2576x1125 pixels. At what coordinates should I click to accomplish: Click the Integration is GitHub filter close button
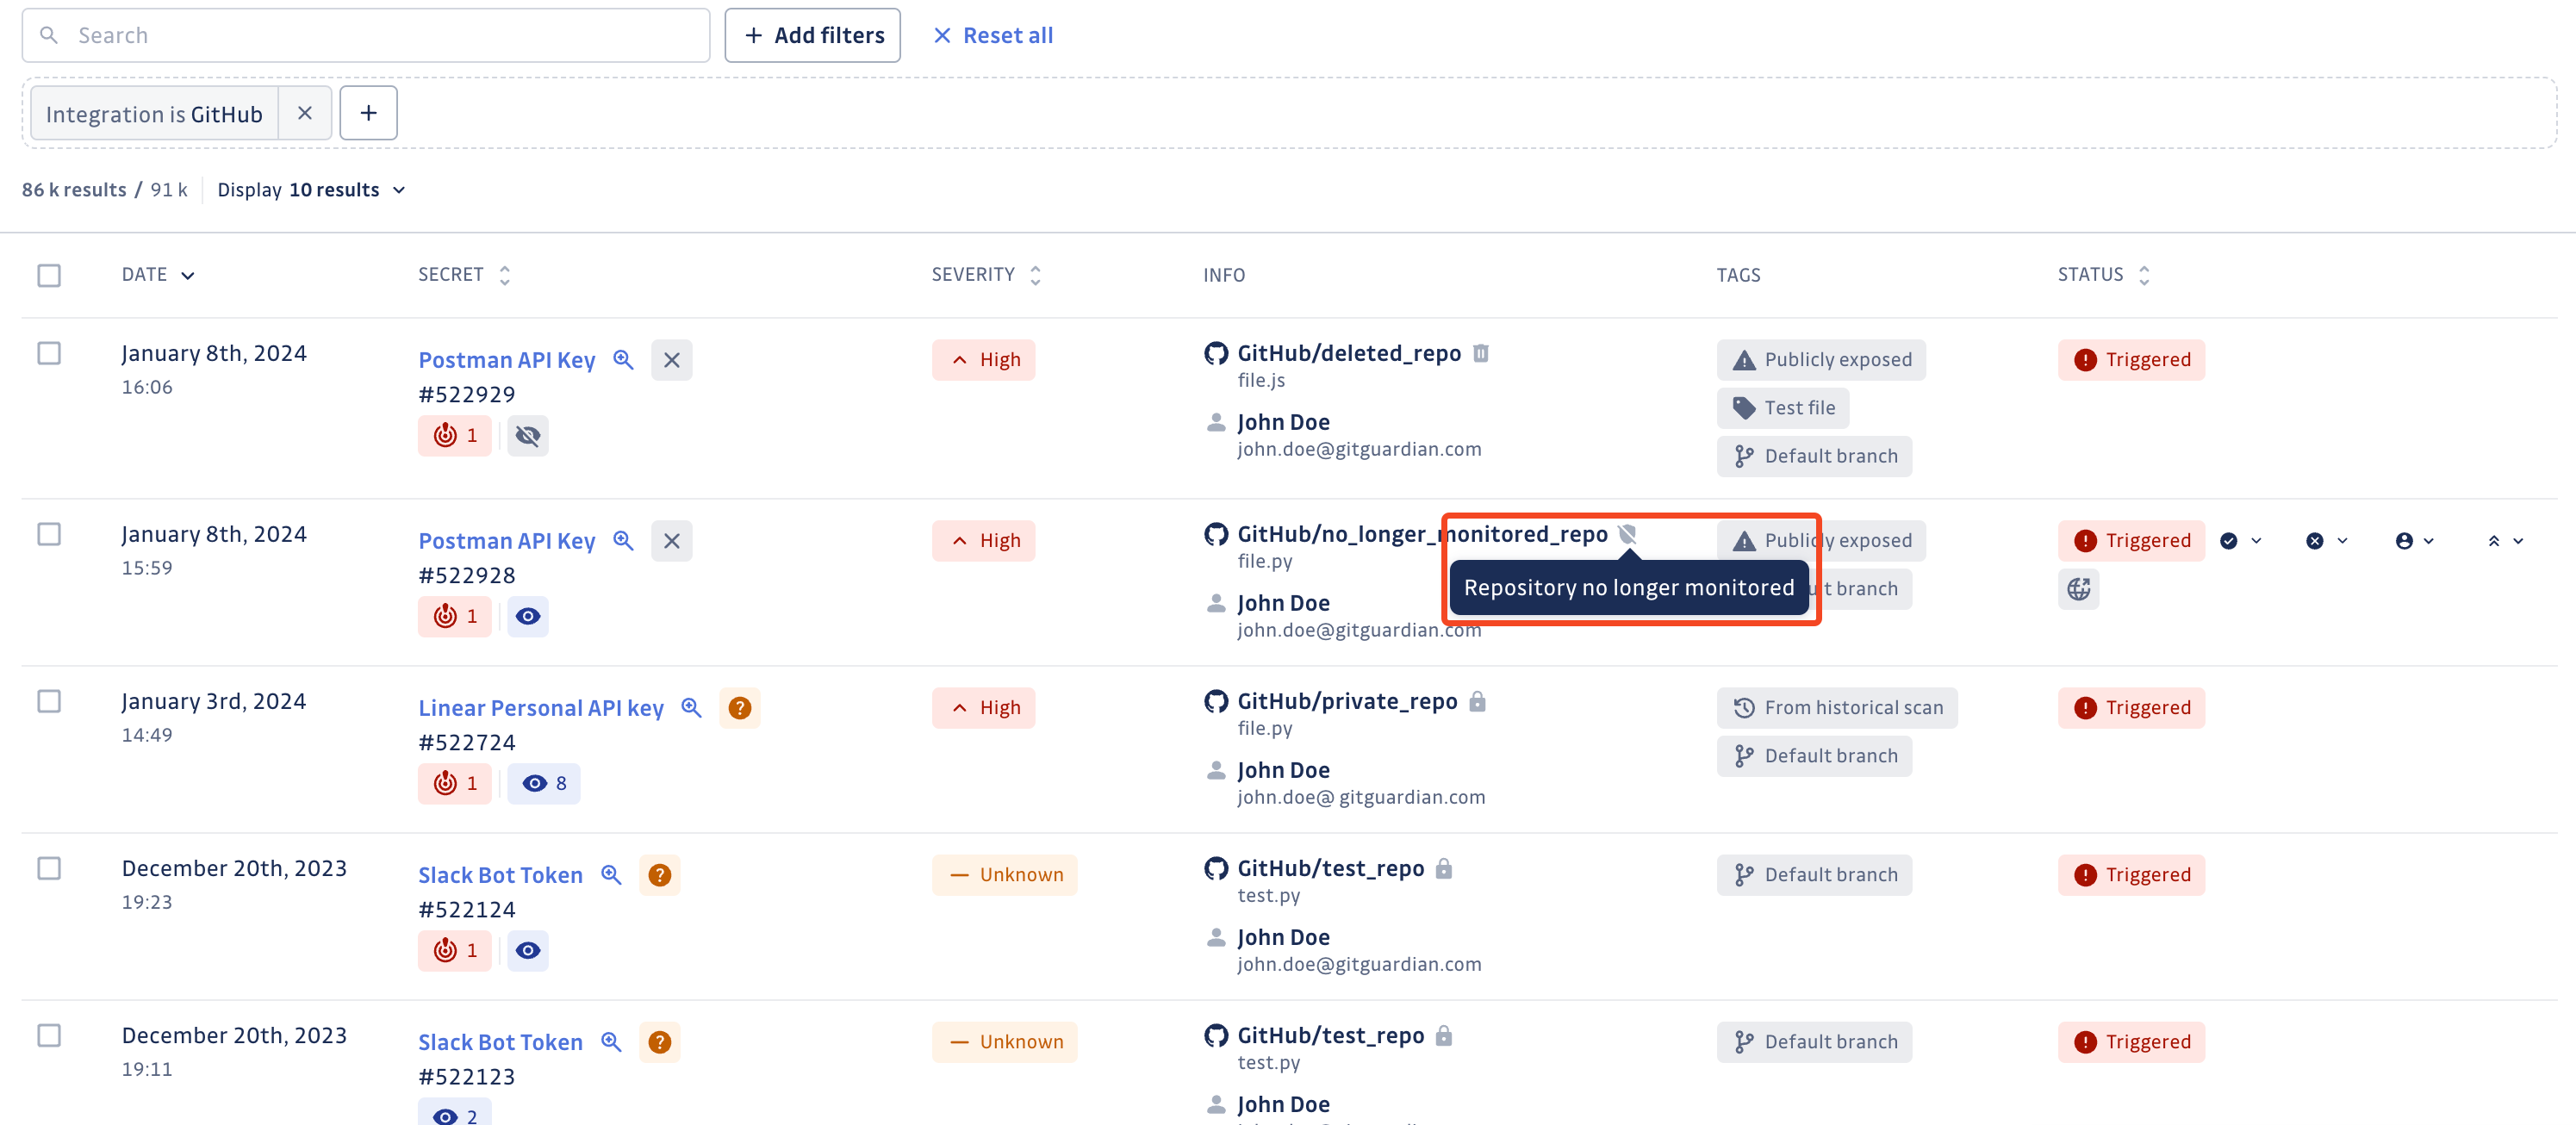(x=302, y=112)
